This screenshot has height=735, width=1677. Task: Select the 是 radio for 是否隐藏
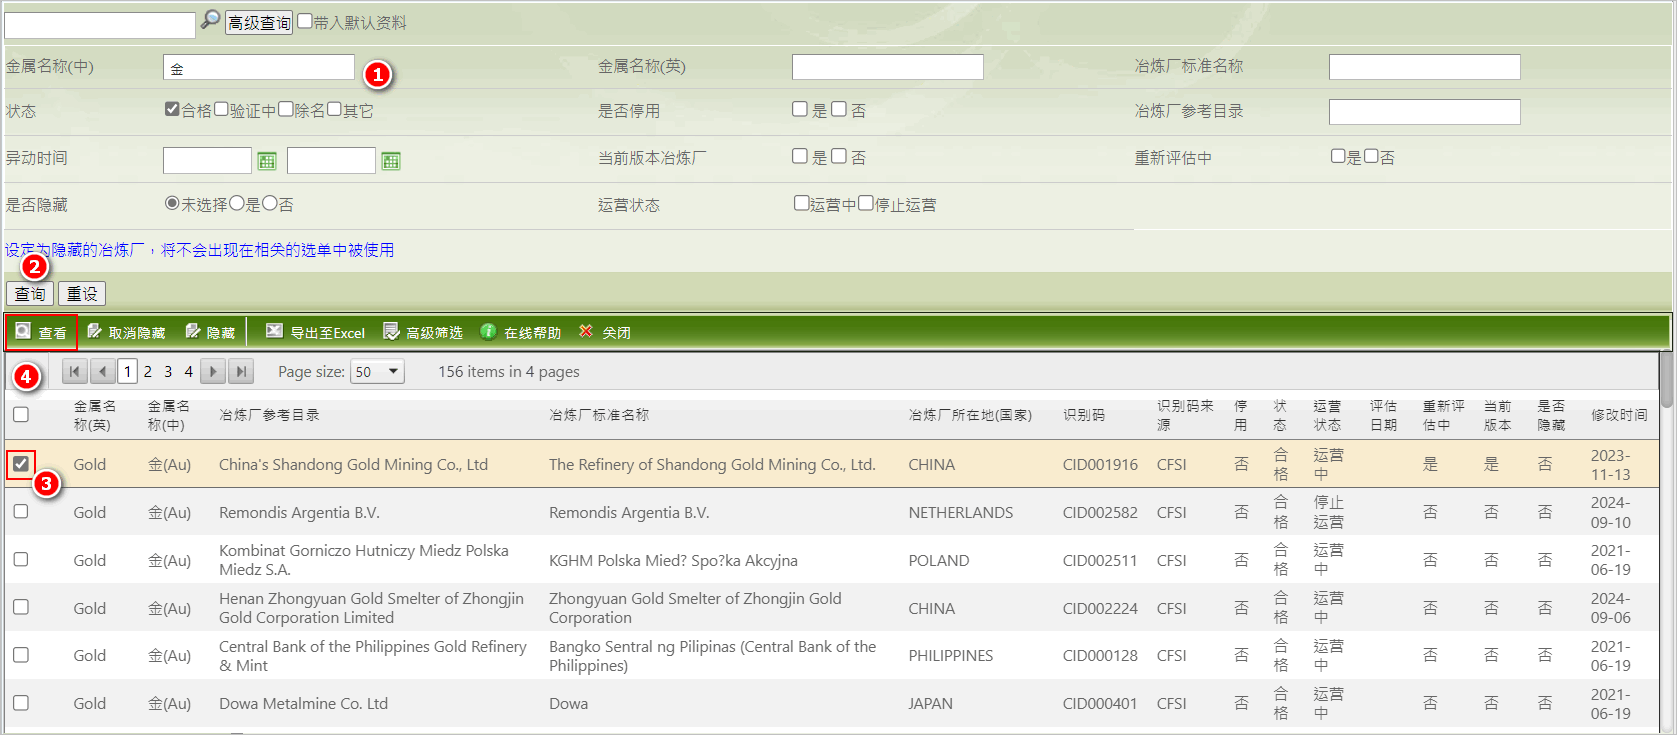point(237,203)
